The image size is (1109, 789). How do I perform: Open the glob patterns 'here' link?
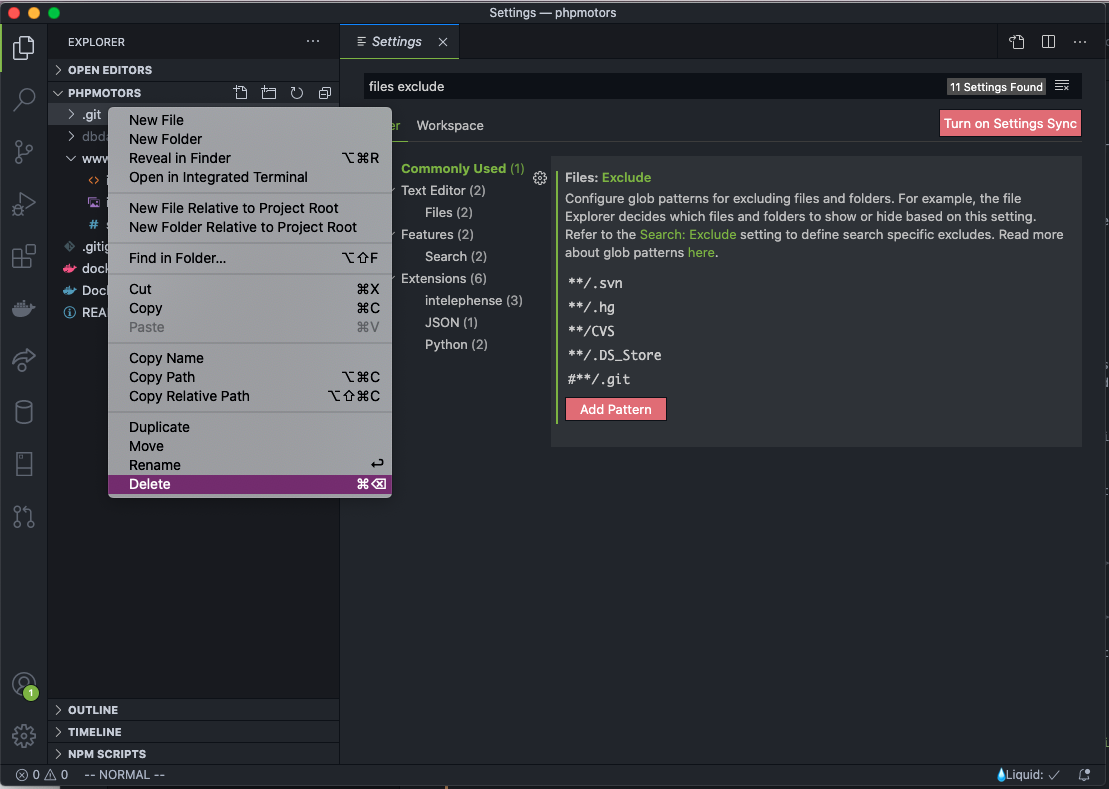pyautogui.click(x=701, y=252)
